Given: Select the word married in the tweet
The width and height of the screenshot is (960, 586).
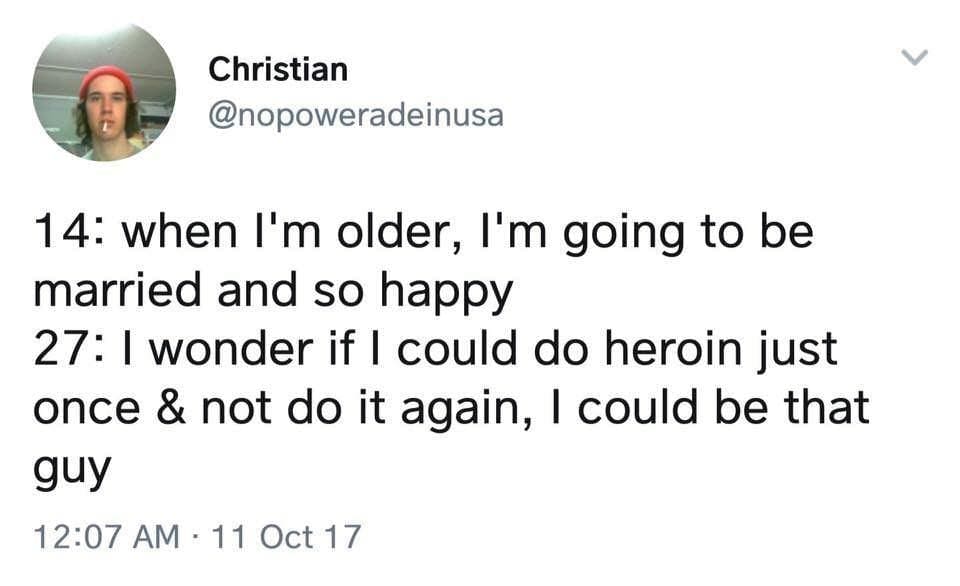Looking at the screenshot, I should [x=112, y=291].
